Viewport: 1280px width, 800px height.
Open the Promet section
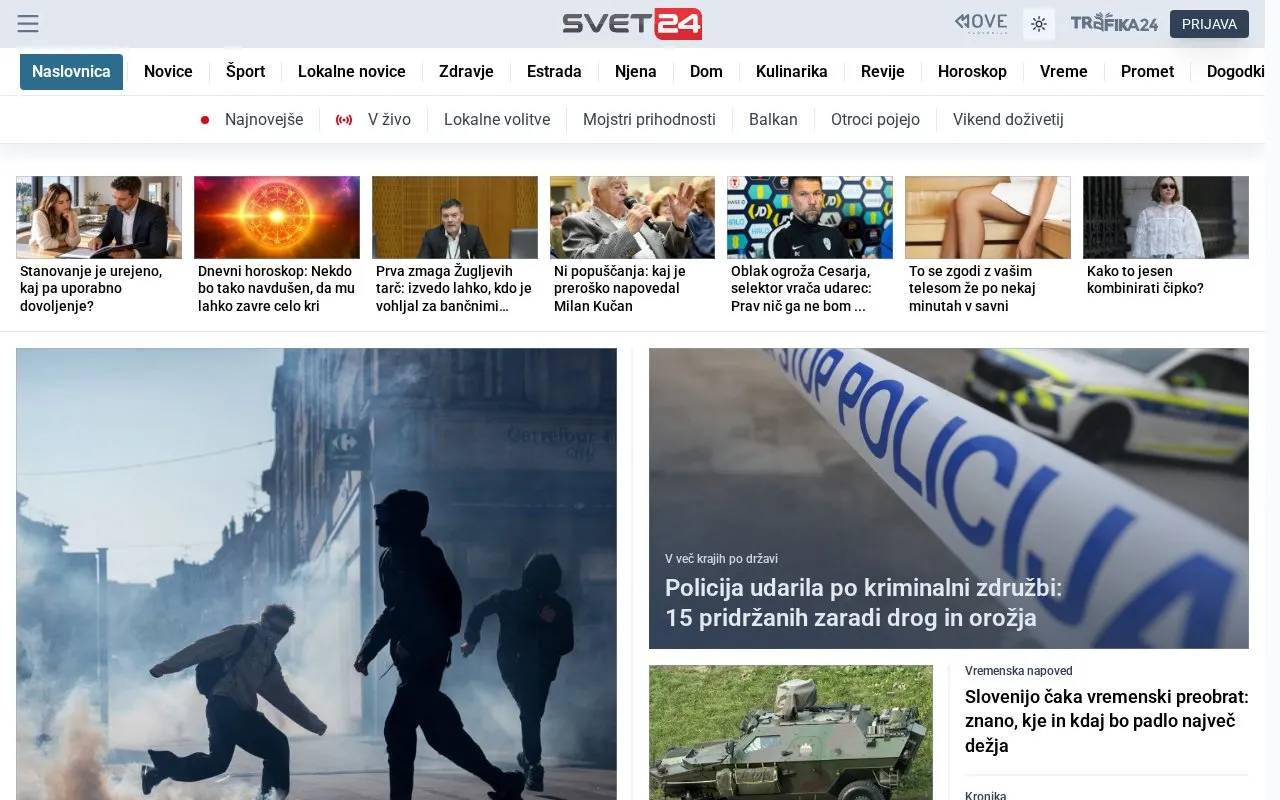1147,72
